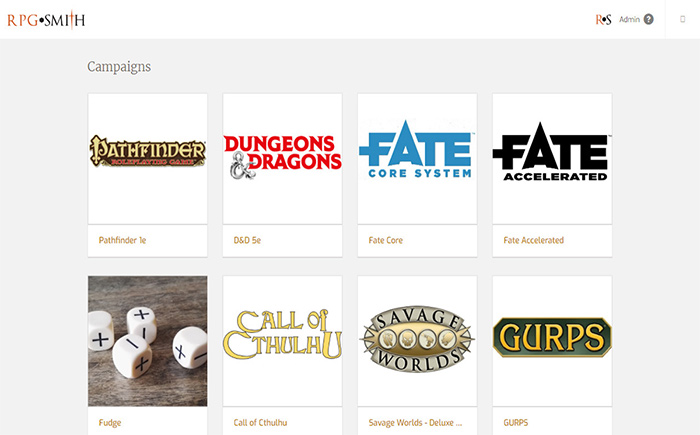The height and width of the screenshot is (435, 700).
Task: Click the GURPS campaign title text
Action: (x=516, y=422)
